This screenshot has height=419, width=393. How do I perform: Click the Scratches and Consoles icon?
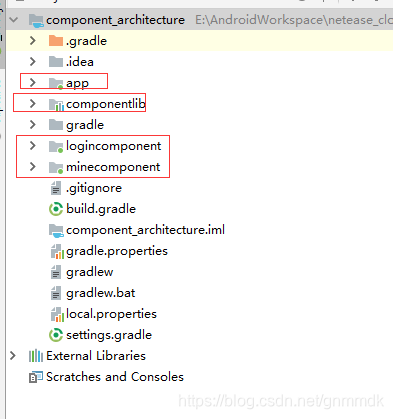point(36,377)
